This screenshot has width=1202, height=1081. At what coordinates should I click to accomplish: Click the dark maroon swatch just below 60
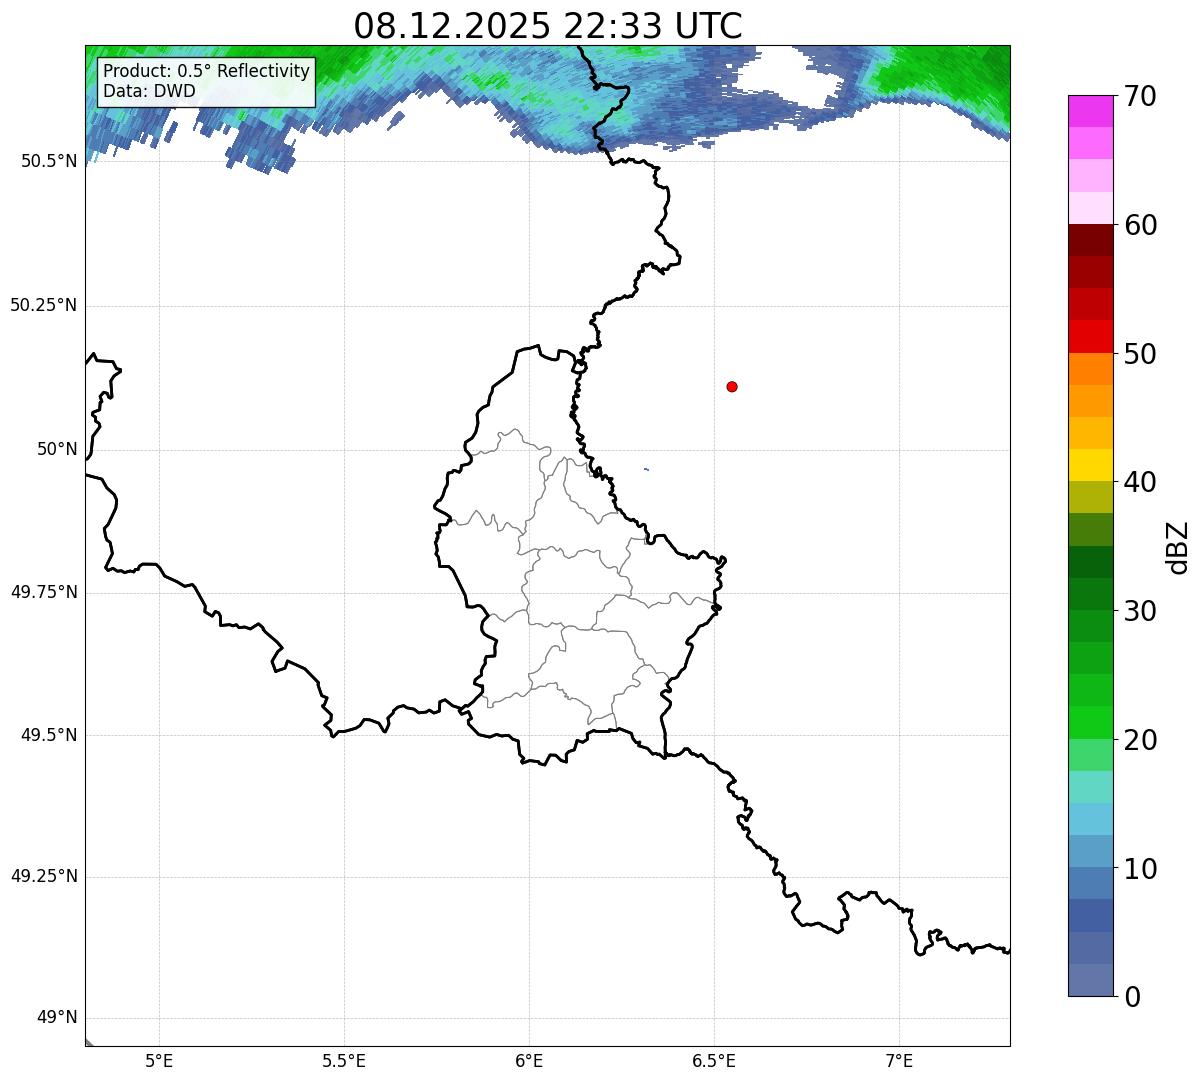tap(1090, 240)
